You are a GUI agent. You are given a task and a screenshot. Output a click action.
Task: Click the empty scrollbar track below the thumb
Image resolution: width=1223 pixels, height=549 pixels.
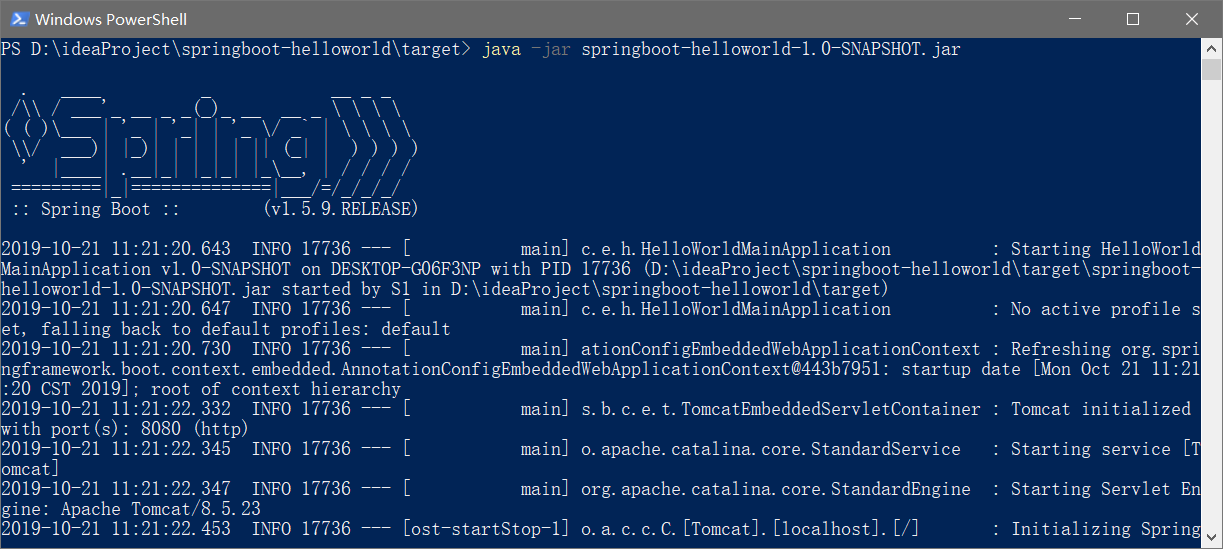tap(1212, 305)
